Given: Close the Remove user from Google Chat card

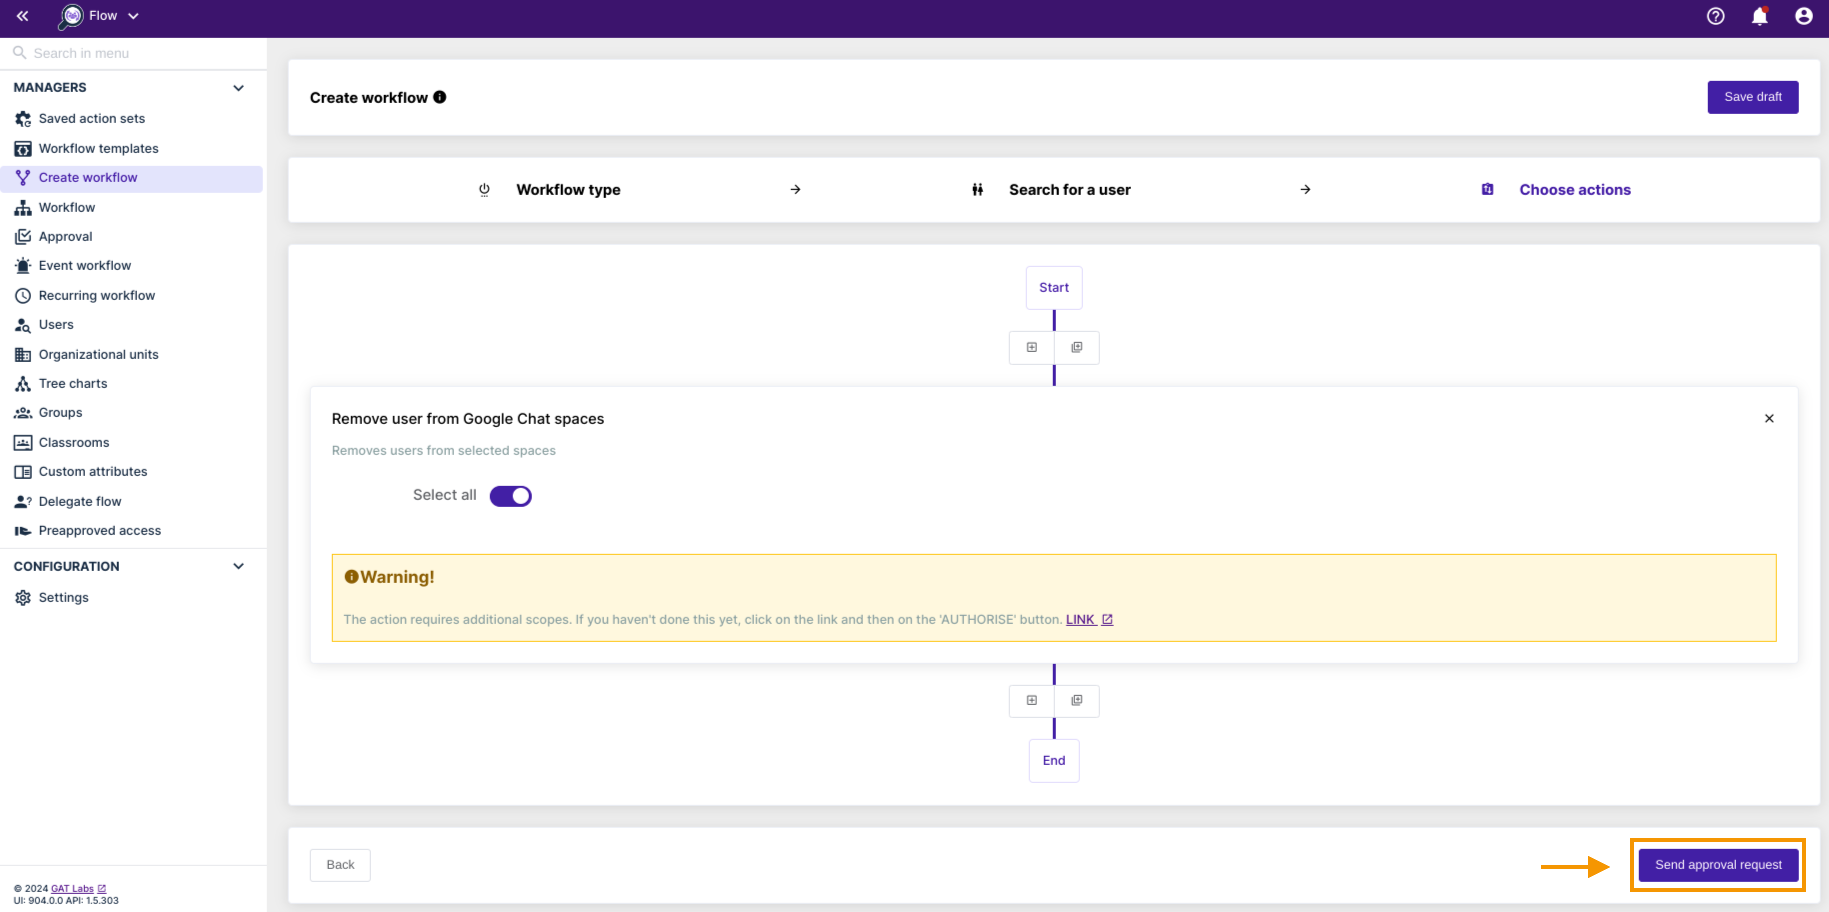Looking at the screenshot, I should (x=1769, y=419).
